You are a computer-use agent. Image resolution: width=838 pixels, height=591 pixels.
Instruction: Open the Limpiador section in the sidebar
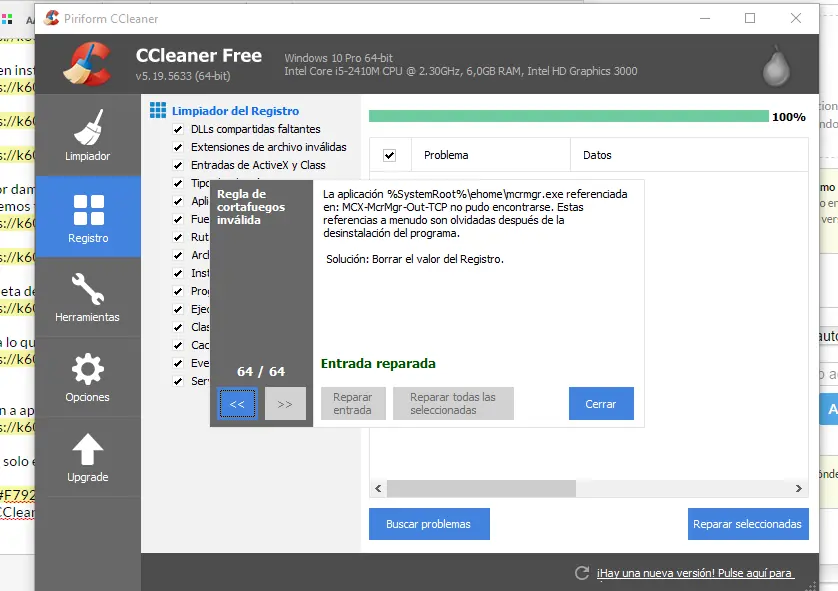88,136
